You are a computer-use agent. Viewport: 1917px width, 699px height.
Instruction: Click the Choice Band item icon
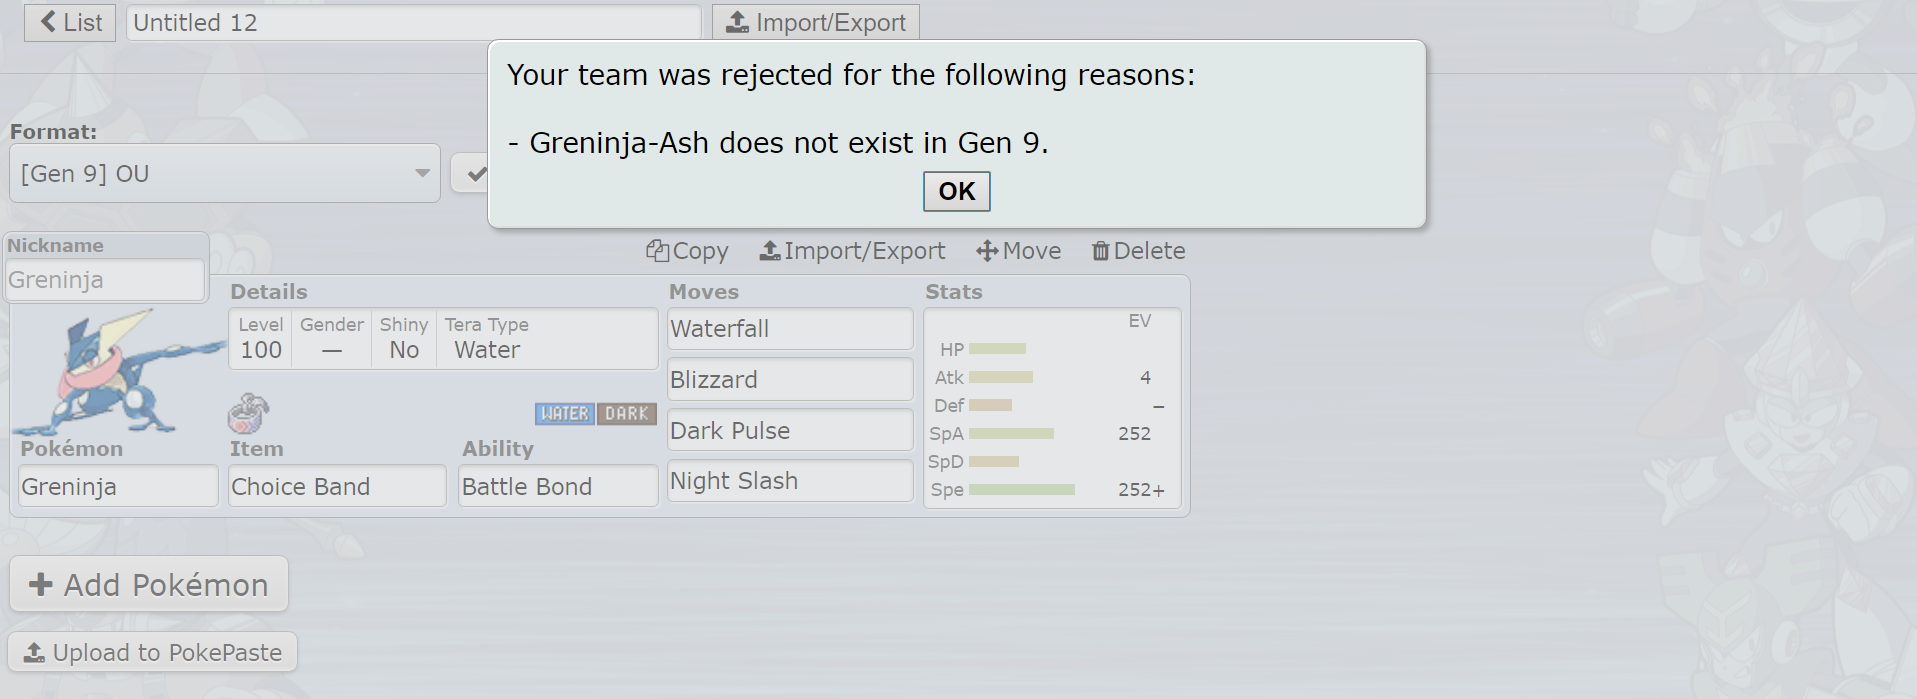[248, 412]
